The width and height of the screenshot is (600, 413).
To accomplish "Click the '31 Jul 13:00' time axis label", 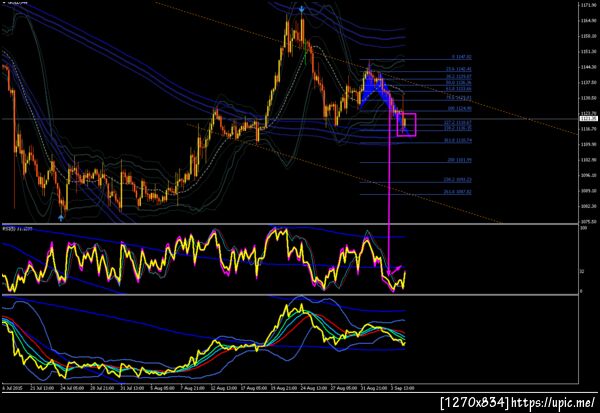I will tap(132, 388).
